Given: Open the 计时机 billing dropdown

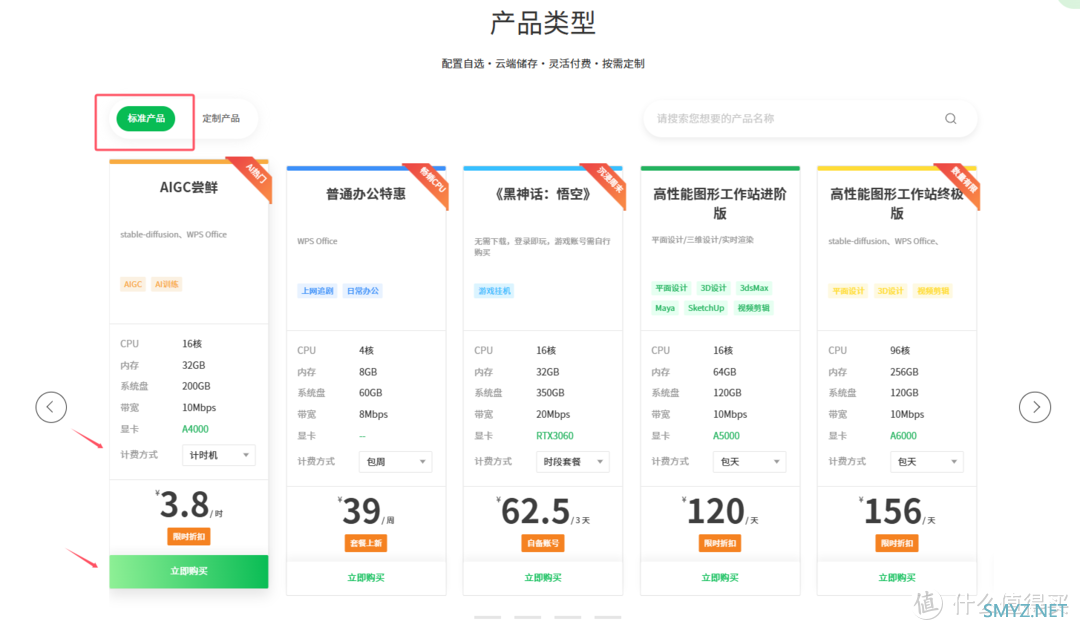Looking at the screenshot, I should point(219,455).
